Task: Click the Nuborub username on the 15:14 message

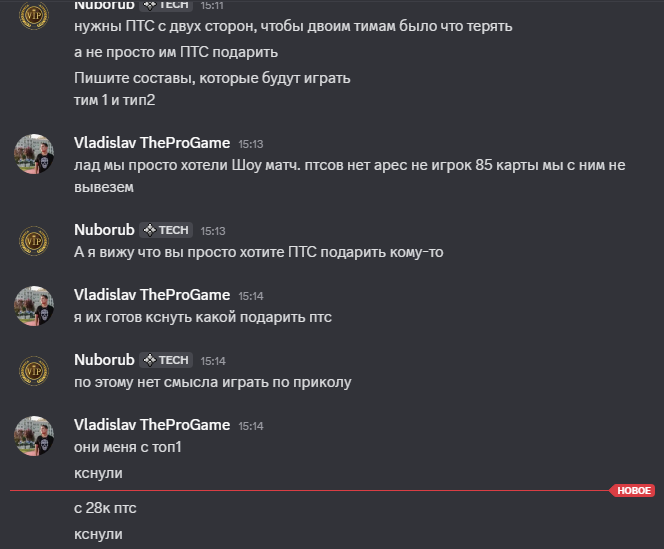Action: pos(104,360)
